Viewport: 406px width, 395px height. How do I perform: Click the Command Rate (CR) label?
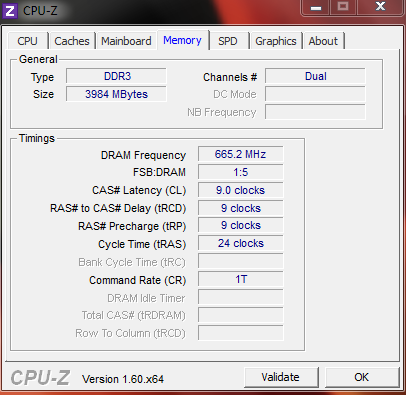coord(137,280)
